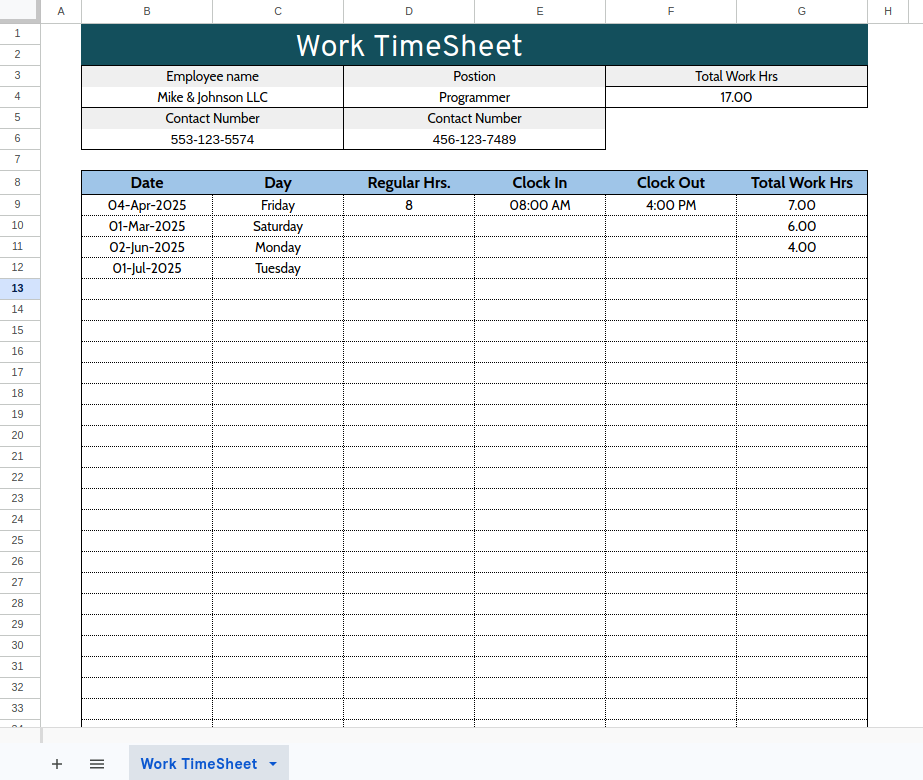Click the Friday cell
The height and width of the screenshot is (780, 923).
click(x=278, y=205)
